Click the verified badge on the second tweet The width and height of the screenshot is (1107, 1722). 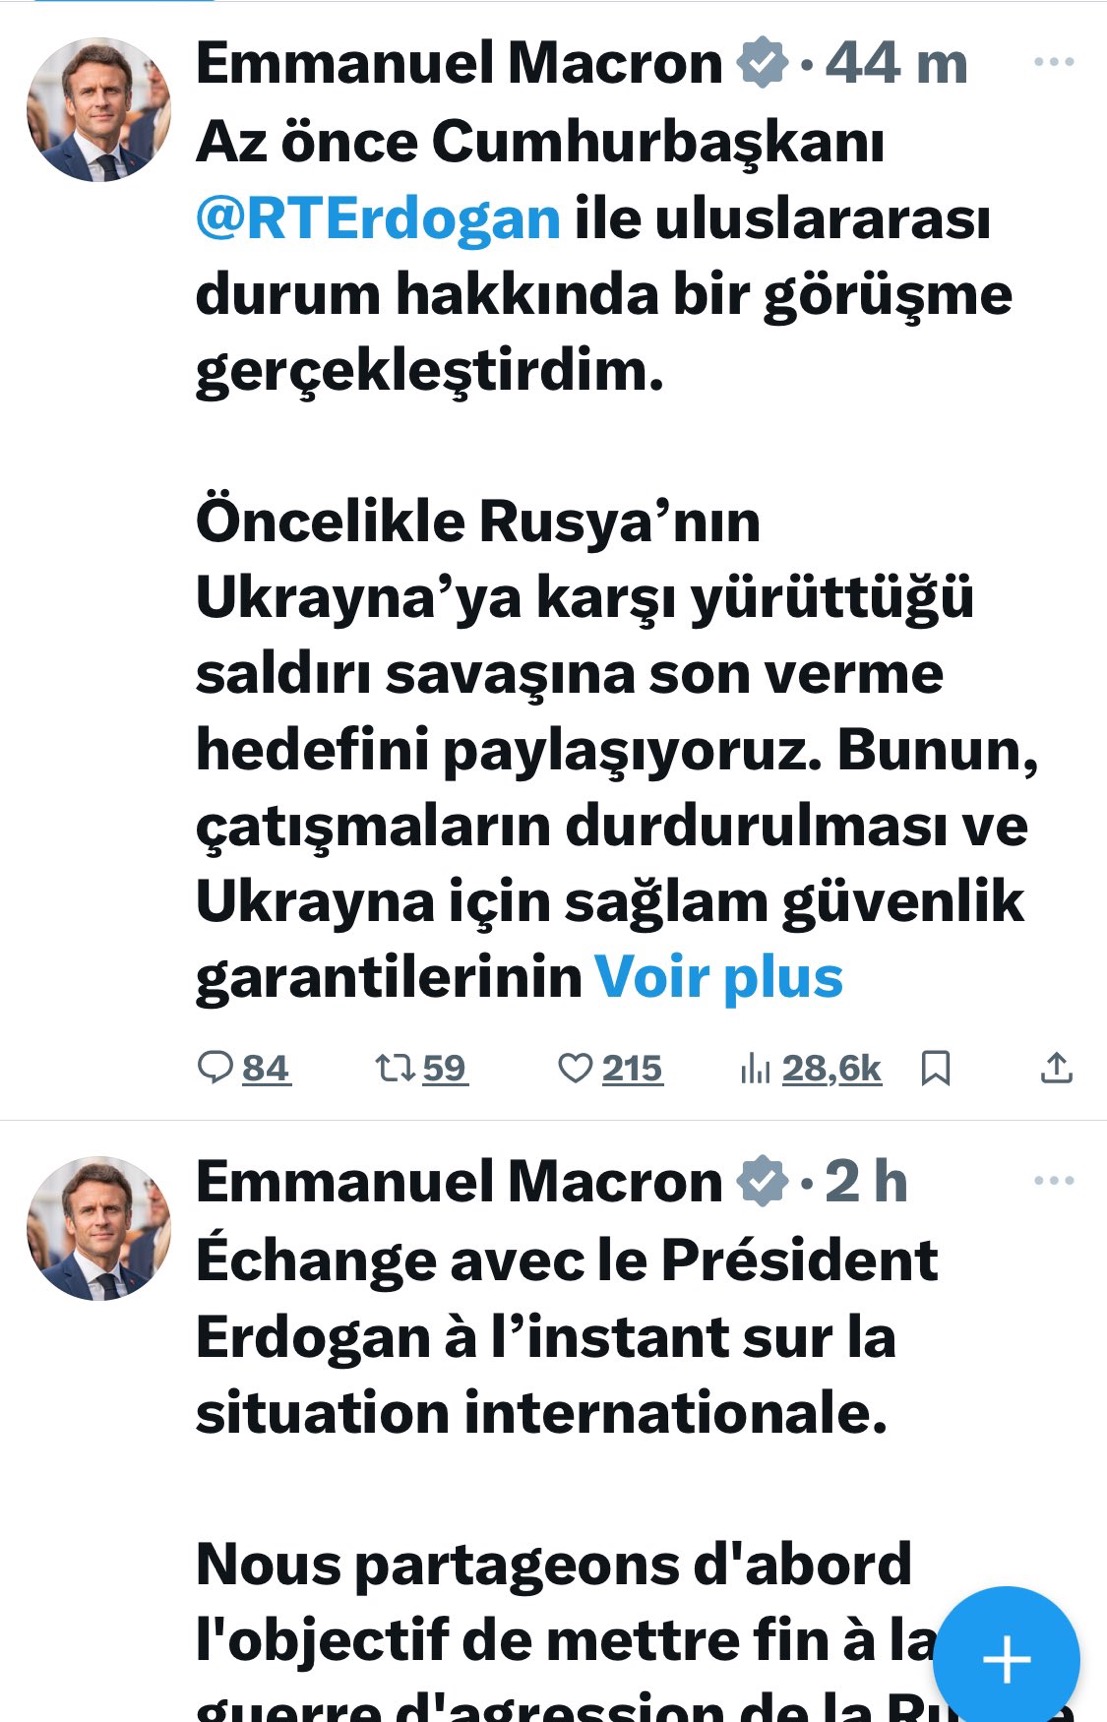tap(762, 1182)
